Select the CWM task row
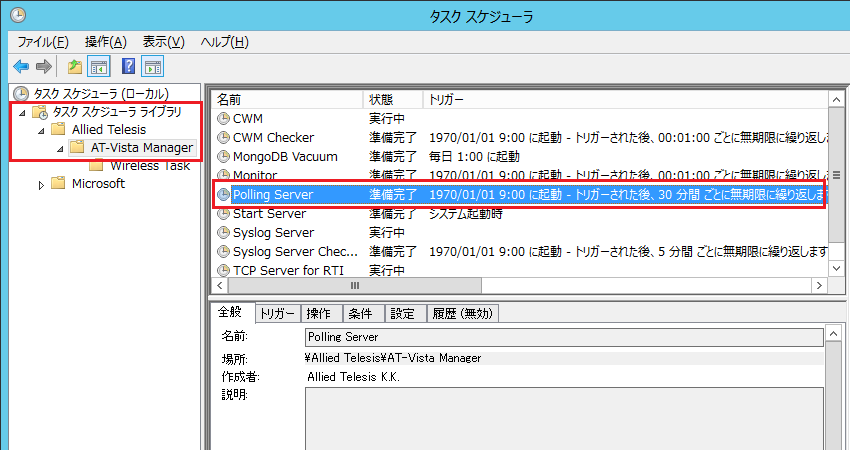This screenshot has width=850, height=450. (x=520, y=119)
